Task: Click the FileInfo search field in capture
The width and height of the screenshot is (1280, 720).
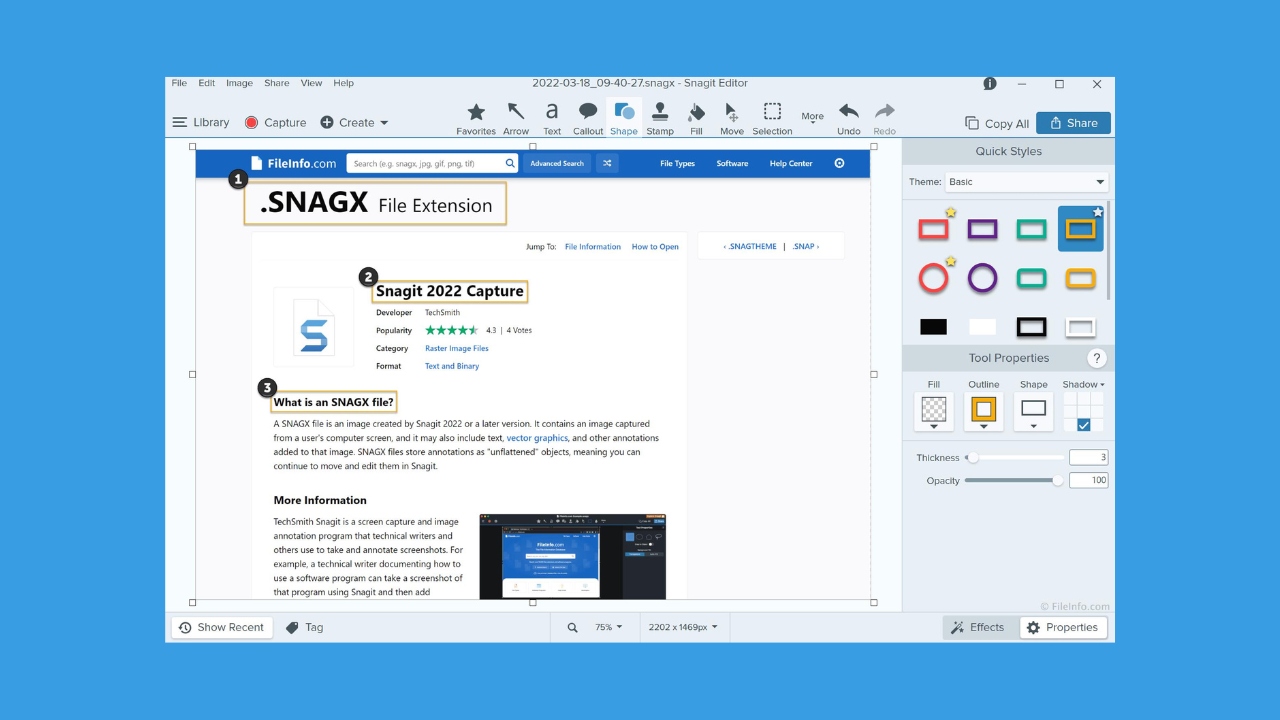Action: pyautogui.click(x=432, y=163)
